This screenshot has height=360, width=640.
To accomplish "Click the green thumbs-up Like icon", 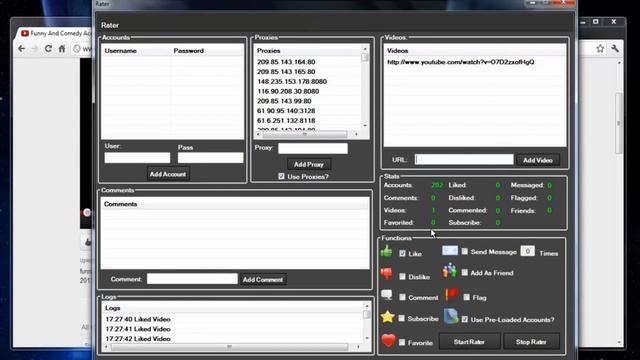I will (386, 251).
